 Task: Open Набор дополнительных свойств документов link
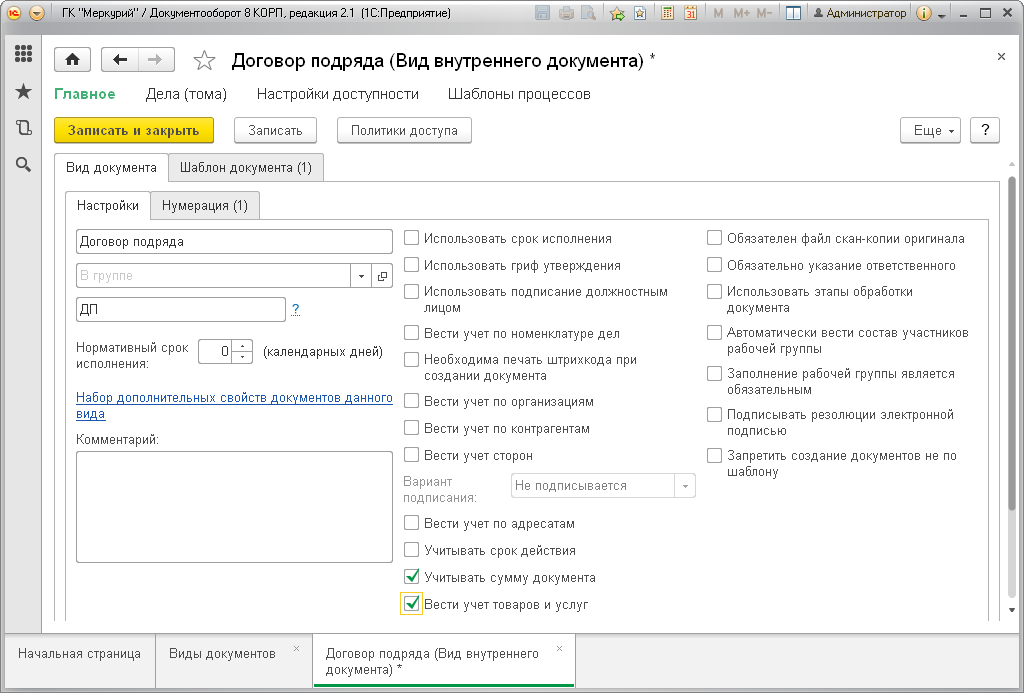point(234,406)
